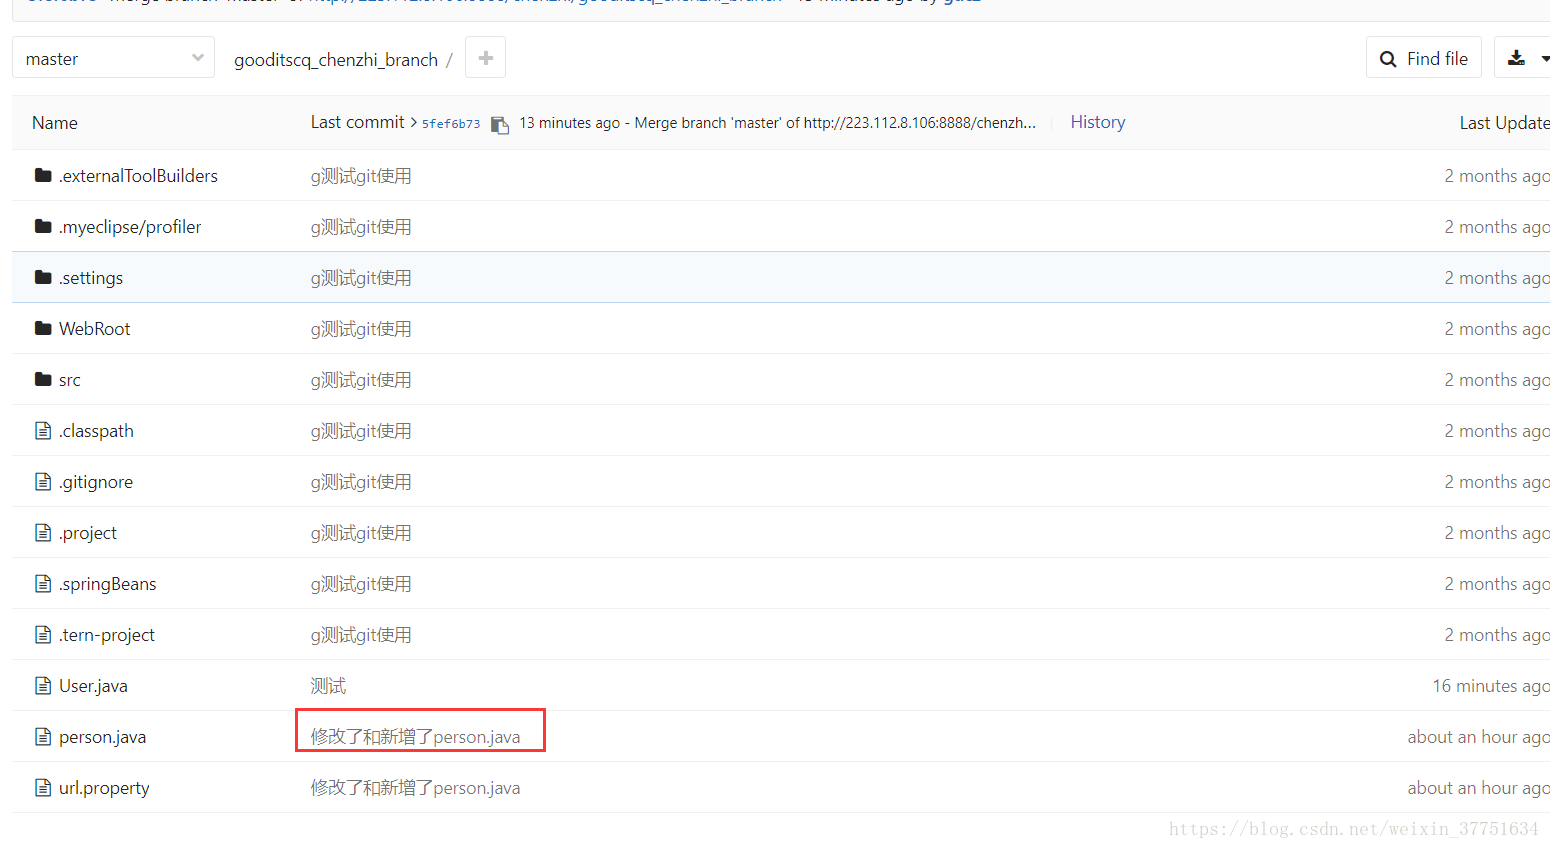Viewport: 1550px width, 849px height.
Task: Open the User.java file
Action: click(93, 686)
